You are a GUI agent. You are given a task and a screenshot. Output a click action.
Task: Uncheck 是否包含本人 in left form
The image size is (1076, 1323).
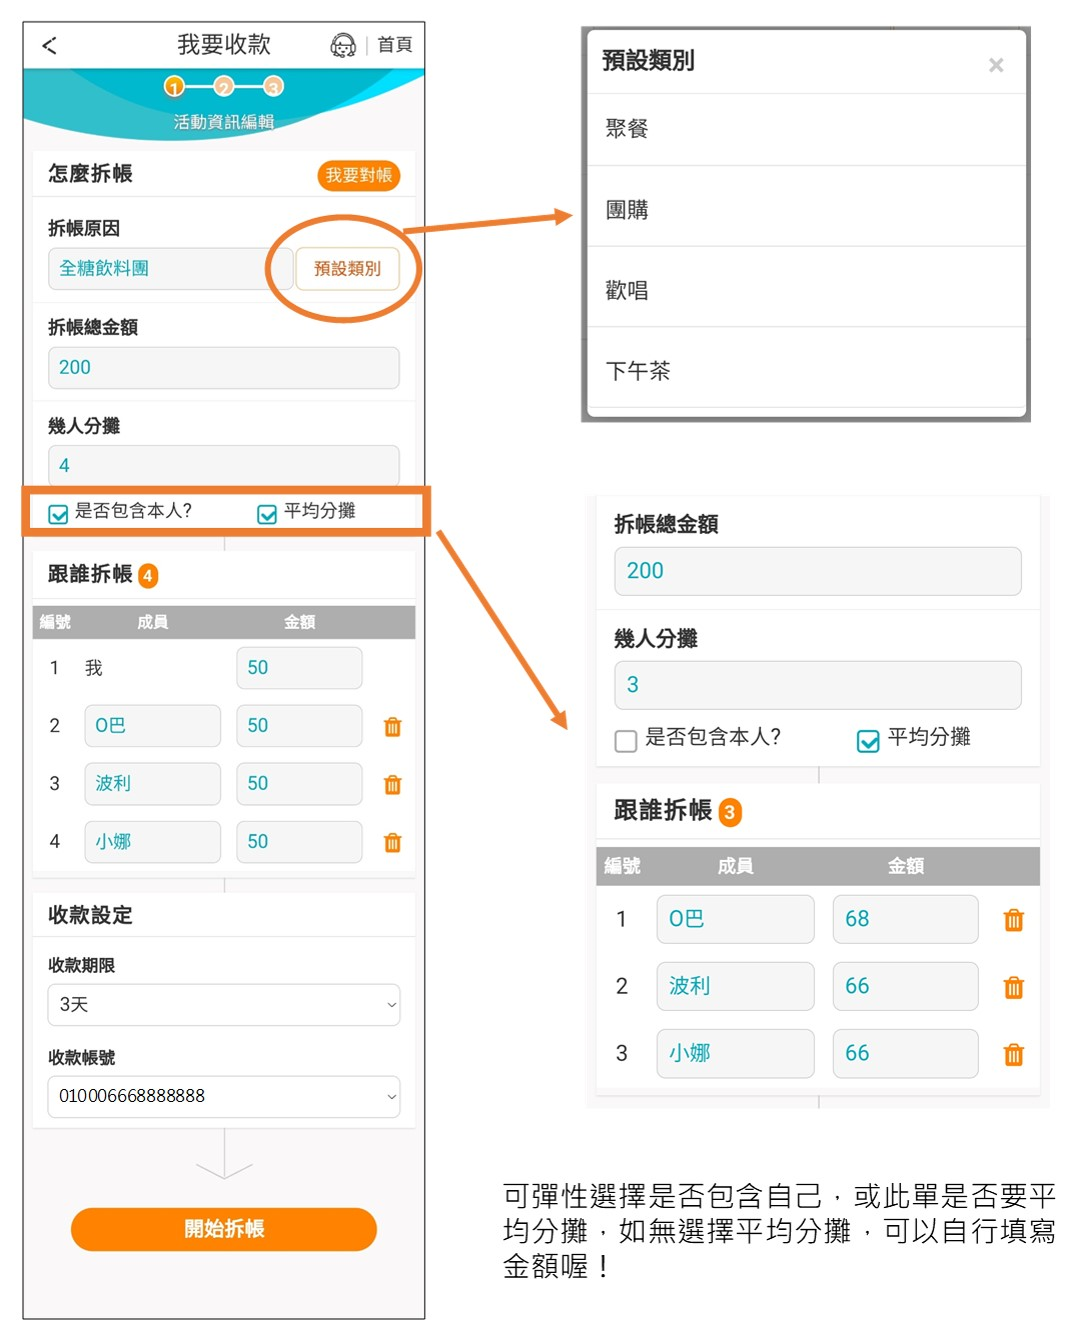[x=59, y=514]
